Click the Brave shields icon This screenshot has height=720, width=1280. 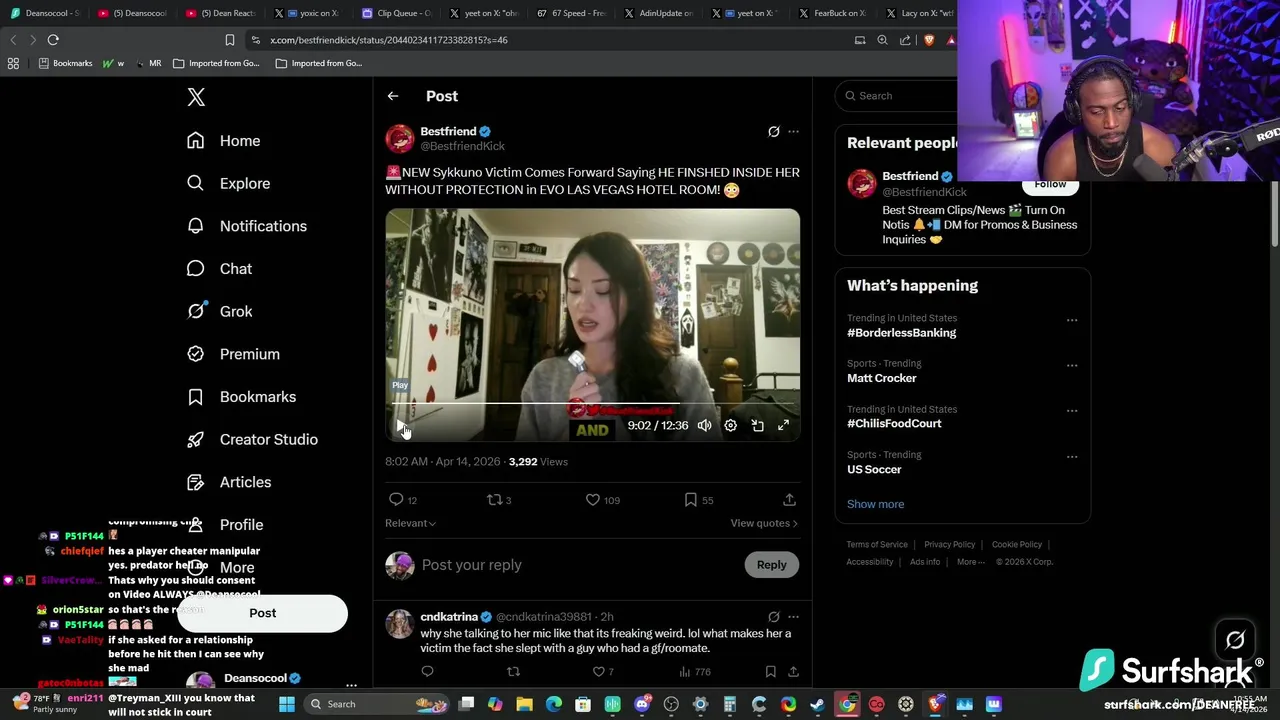click(929, 40)
